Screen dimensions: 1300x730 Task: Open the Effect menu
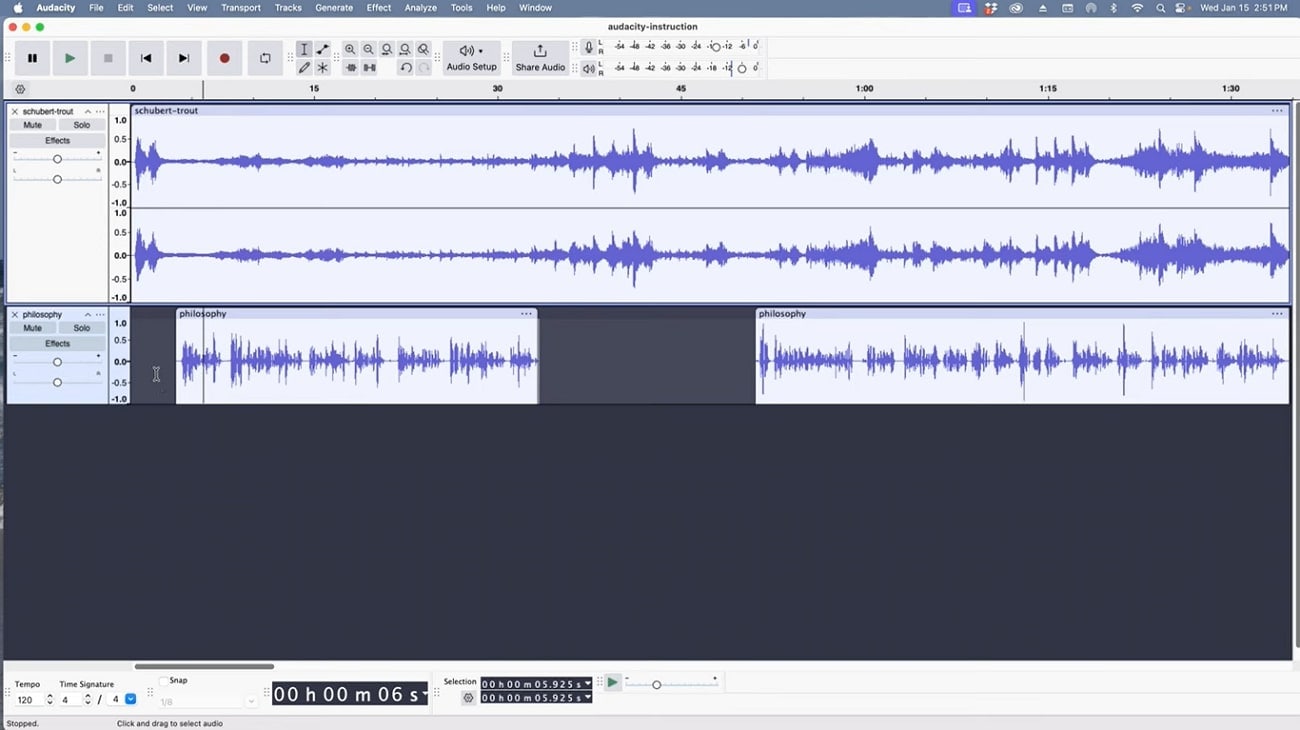coord(379,7)
